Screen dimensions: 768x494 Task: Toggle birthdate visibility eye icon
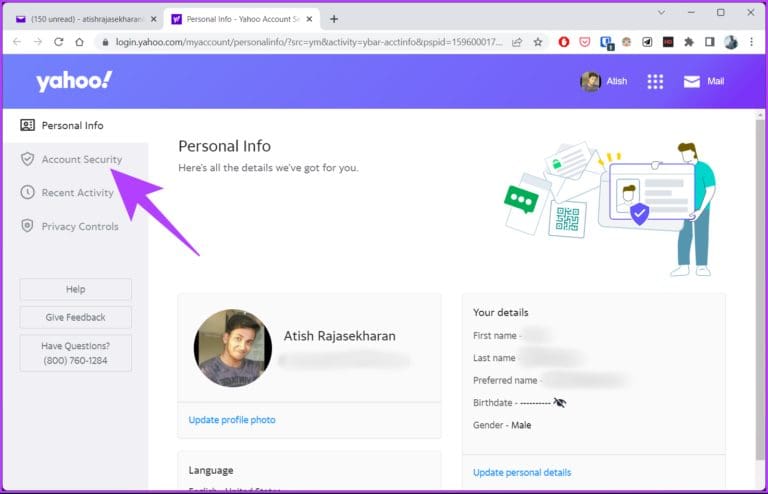click(x=559, y=402)
